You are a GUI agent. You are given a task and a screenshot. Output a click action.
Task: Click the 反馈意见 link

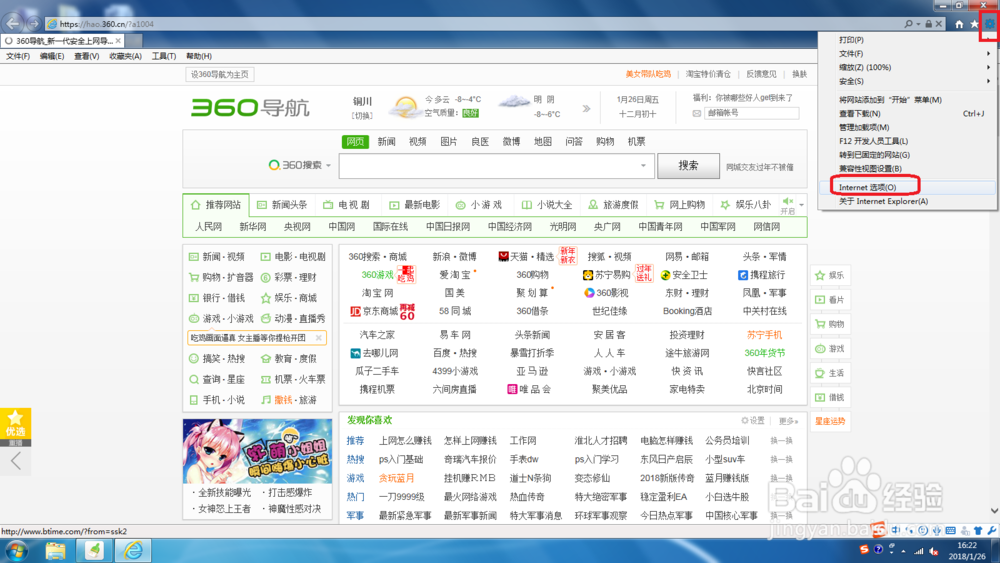click(761, 74)
